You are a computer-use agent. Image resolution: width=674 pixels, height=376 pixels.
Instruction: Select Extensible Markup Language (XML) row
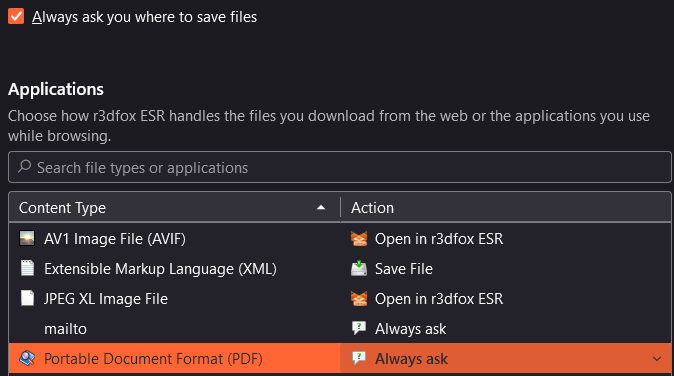[x=340, y=269]
